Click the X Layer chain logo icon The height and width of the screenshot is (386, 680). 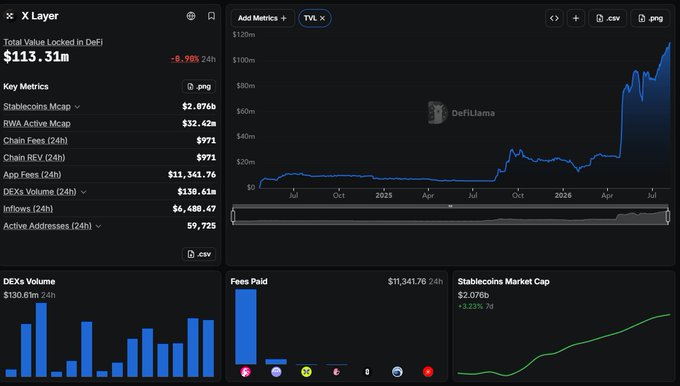10,16
